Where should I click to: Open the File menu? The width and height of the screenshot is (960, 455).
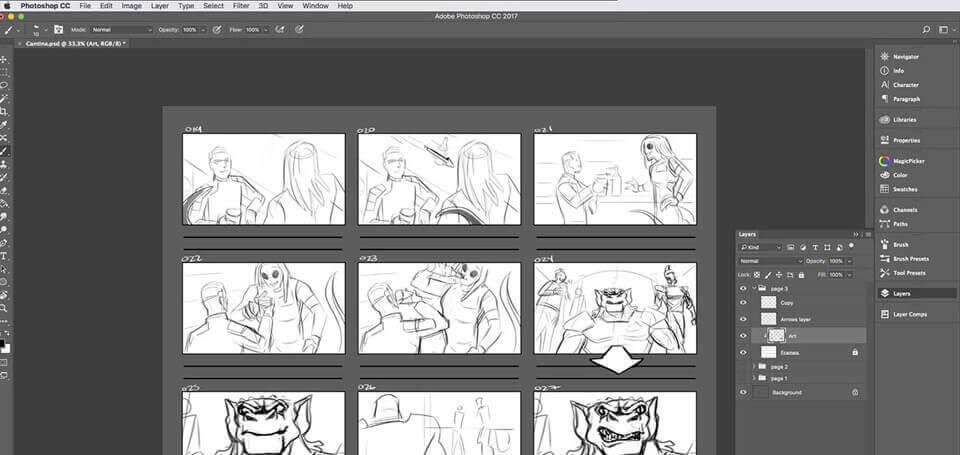[85, 6]
